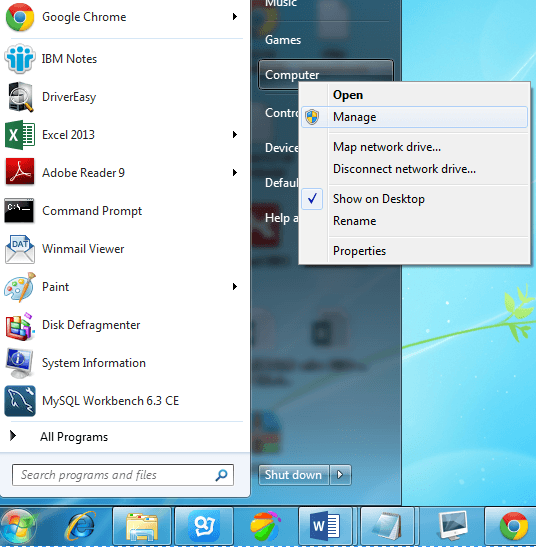Expand Paint jump list arrow

pos(235,287)
